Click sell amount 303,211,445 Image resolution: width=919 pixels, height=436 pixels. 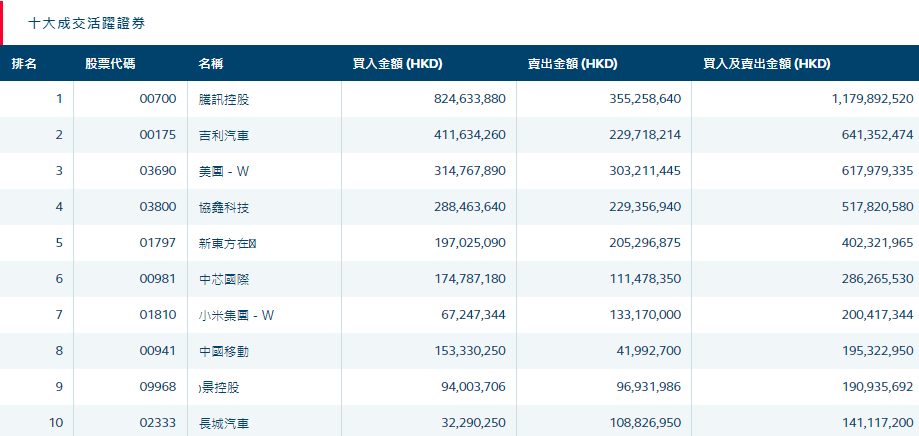[x=645, y=171]
